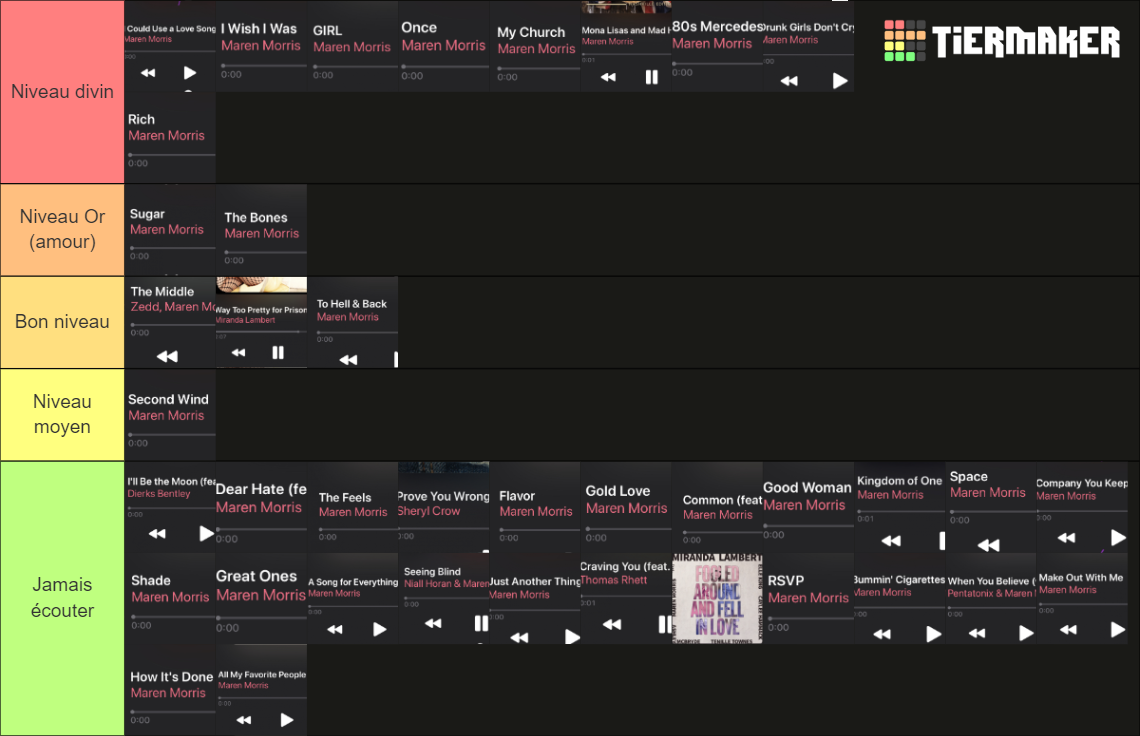Play Could Use a Love Song tile
This screenshot has width=1140, height=736.
coord(190,73)
